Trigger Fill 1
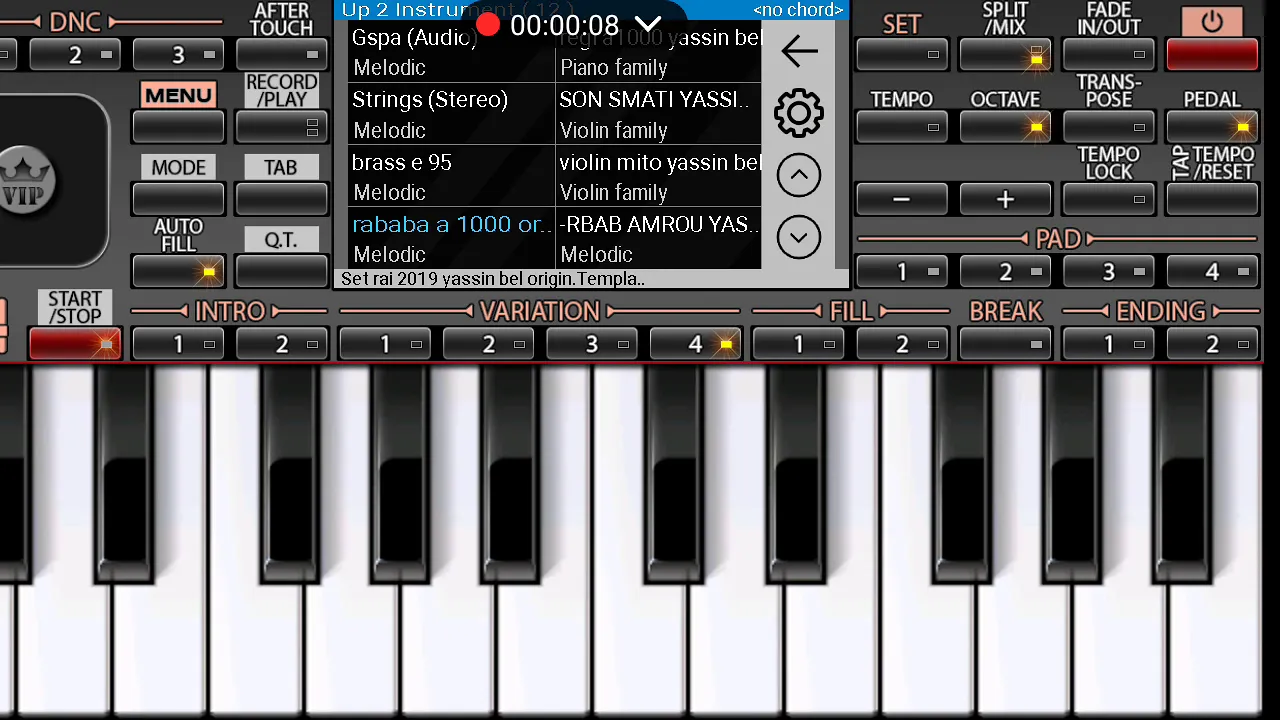 799,343
